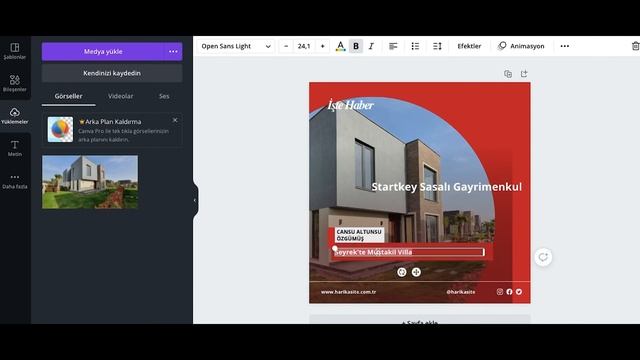
Task: Duplicate the page with copy icon
Action: [x=508, y=74]
